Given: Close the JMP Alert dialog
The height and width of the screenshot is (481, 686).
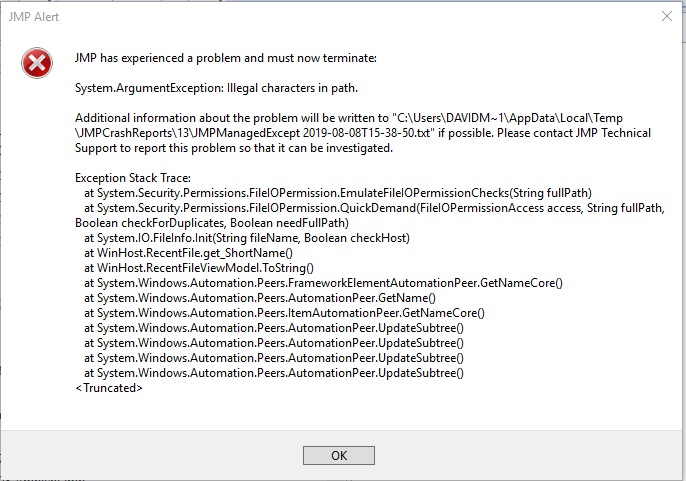Looking at the screenshot, I should (667, 15).
